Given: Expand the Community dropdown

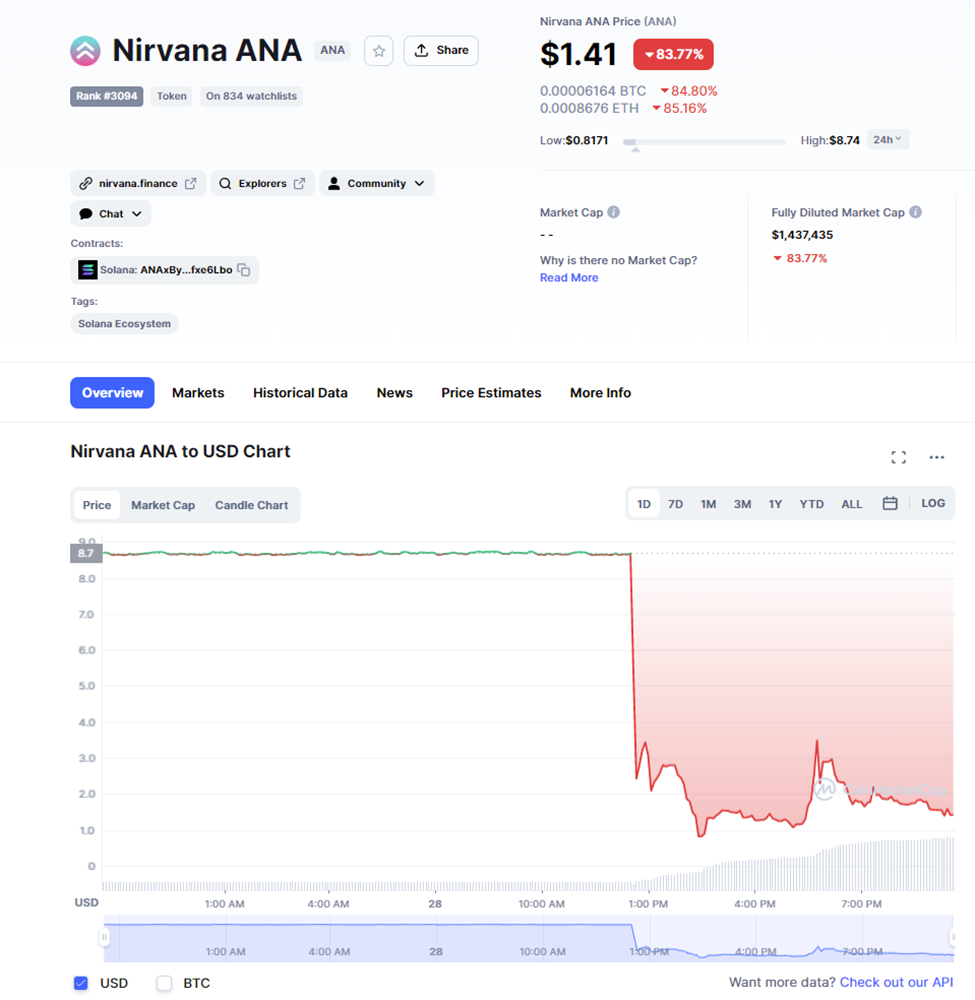Looking at the screenshot, I should coord(377,184).
